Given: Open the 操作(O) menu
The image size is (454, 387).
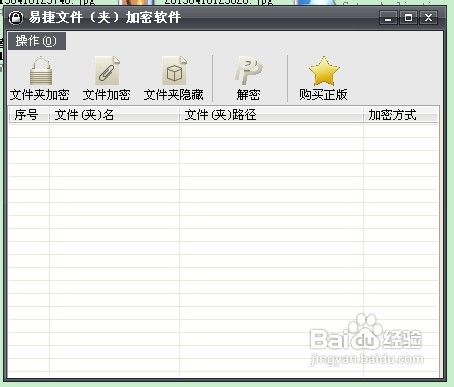Looking at the screenshot, I should click(37, 41).
